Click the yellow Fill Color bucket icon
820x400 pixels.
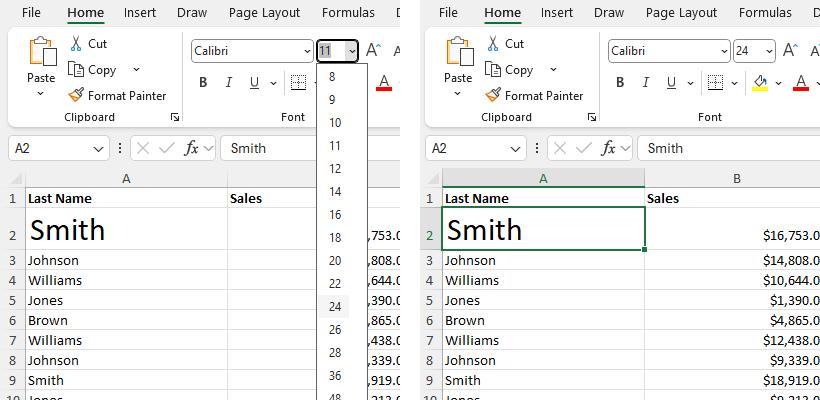759,82
